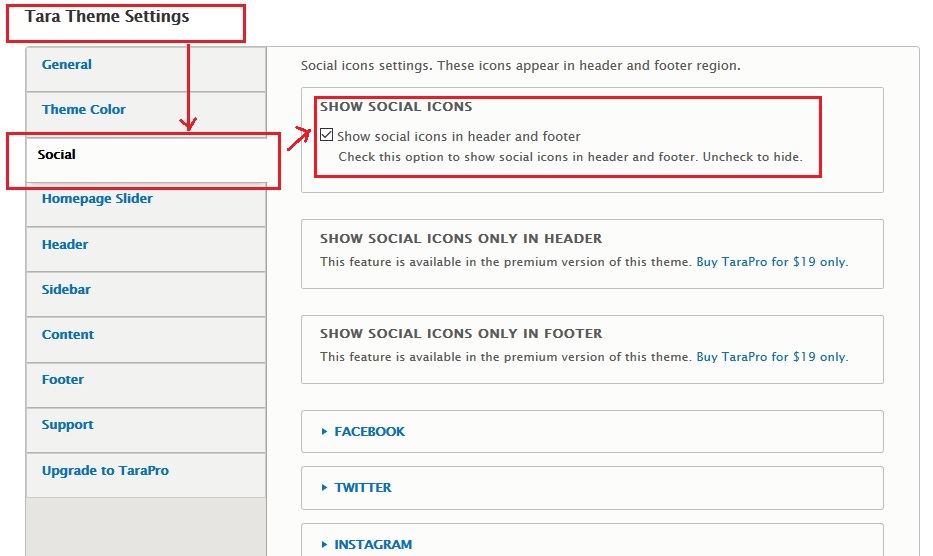933x556 pixels.
Task: Click Buy TaraPro link in footer-only section
Action: (x=771, y=357)
